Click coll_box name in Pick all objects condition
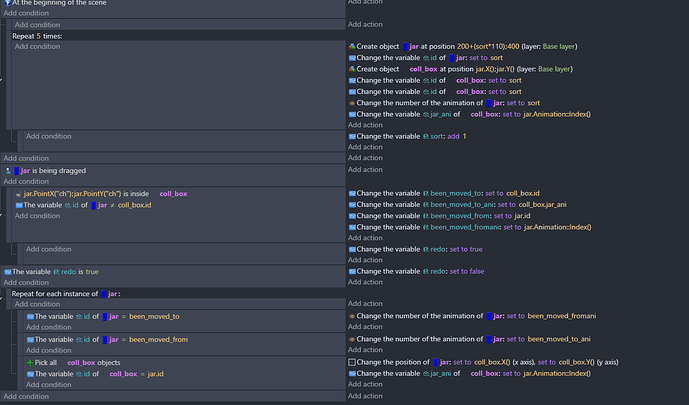This screenshot has width=689, height=405. [x=81, y=363]
